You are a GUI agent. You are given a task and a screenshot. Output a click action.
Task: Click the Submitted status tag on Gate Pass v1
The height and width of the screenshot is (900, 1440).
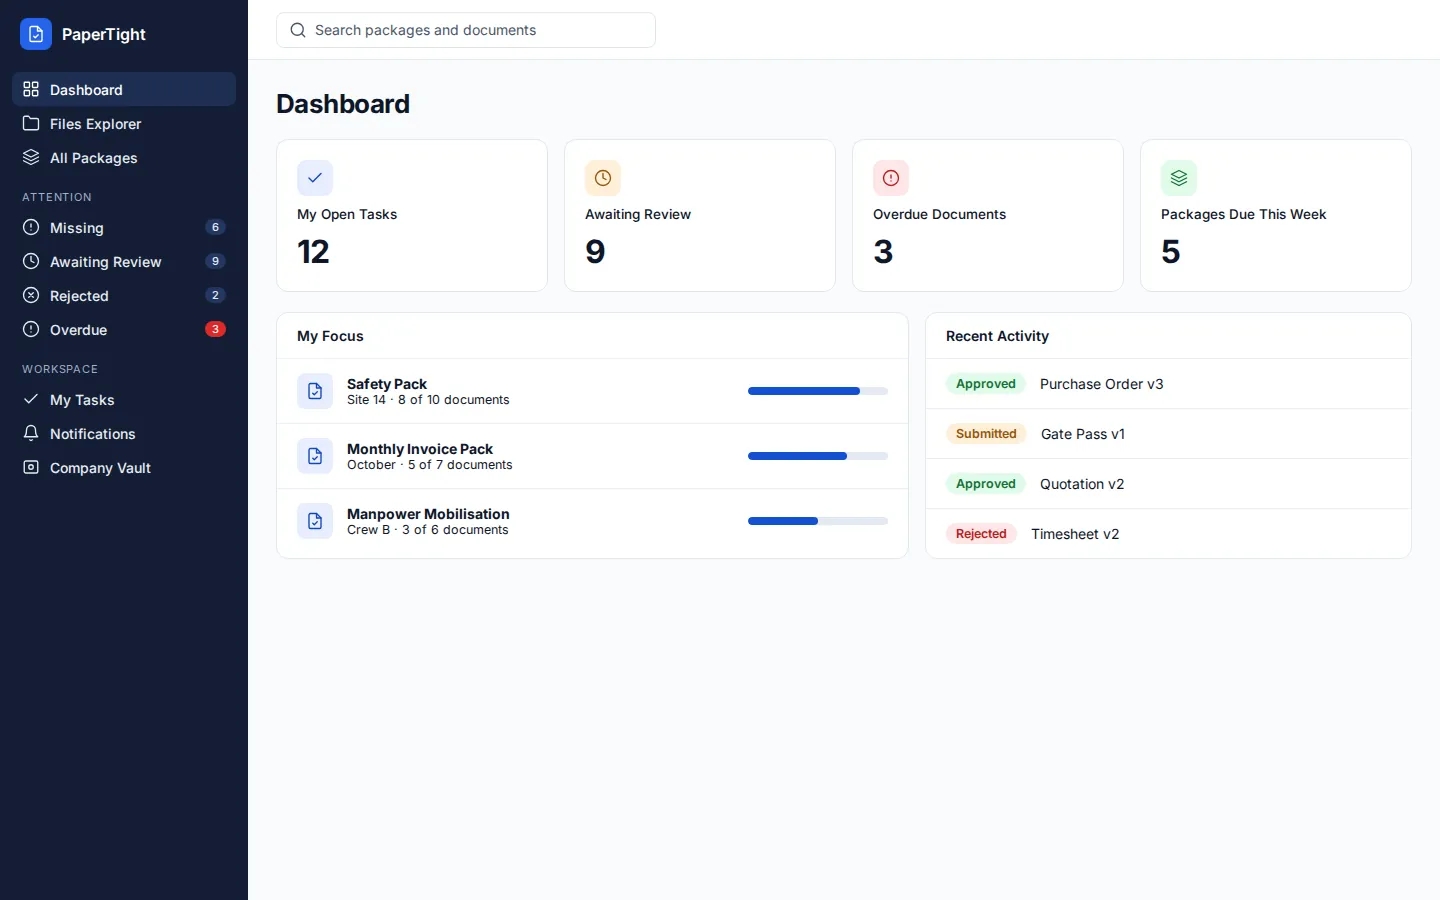[986, 434]
